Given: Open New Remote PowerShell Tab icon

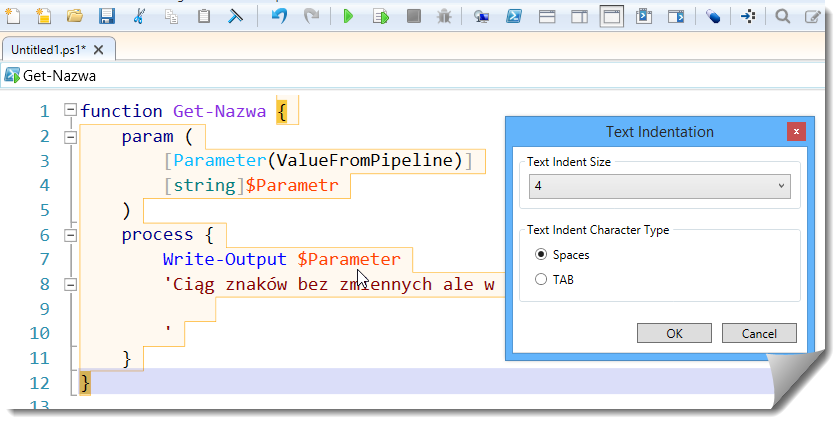Looking at the screenshot, I should coord(482,16).
